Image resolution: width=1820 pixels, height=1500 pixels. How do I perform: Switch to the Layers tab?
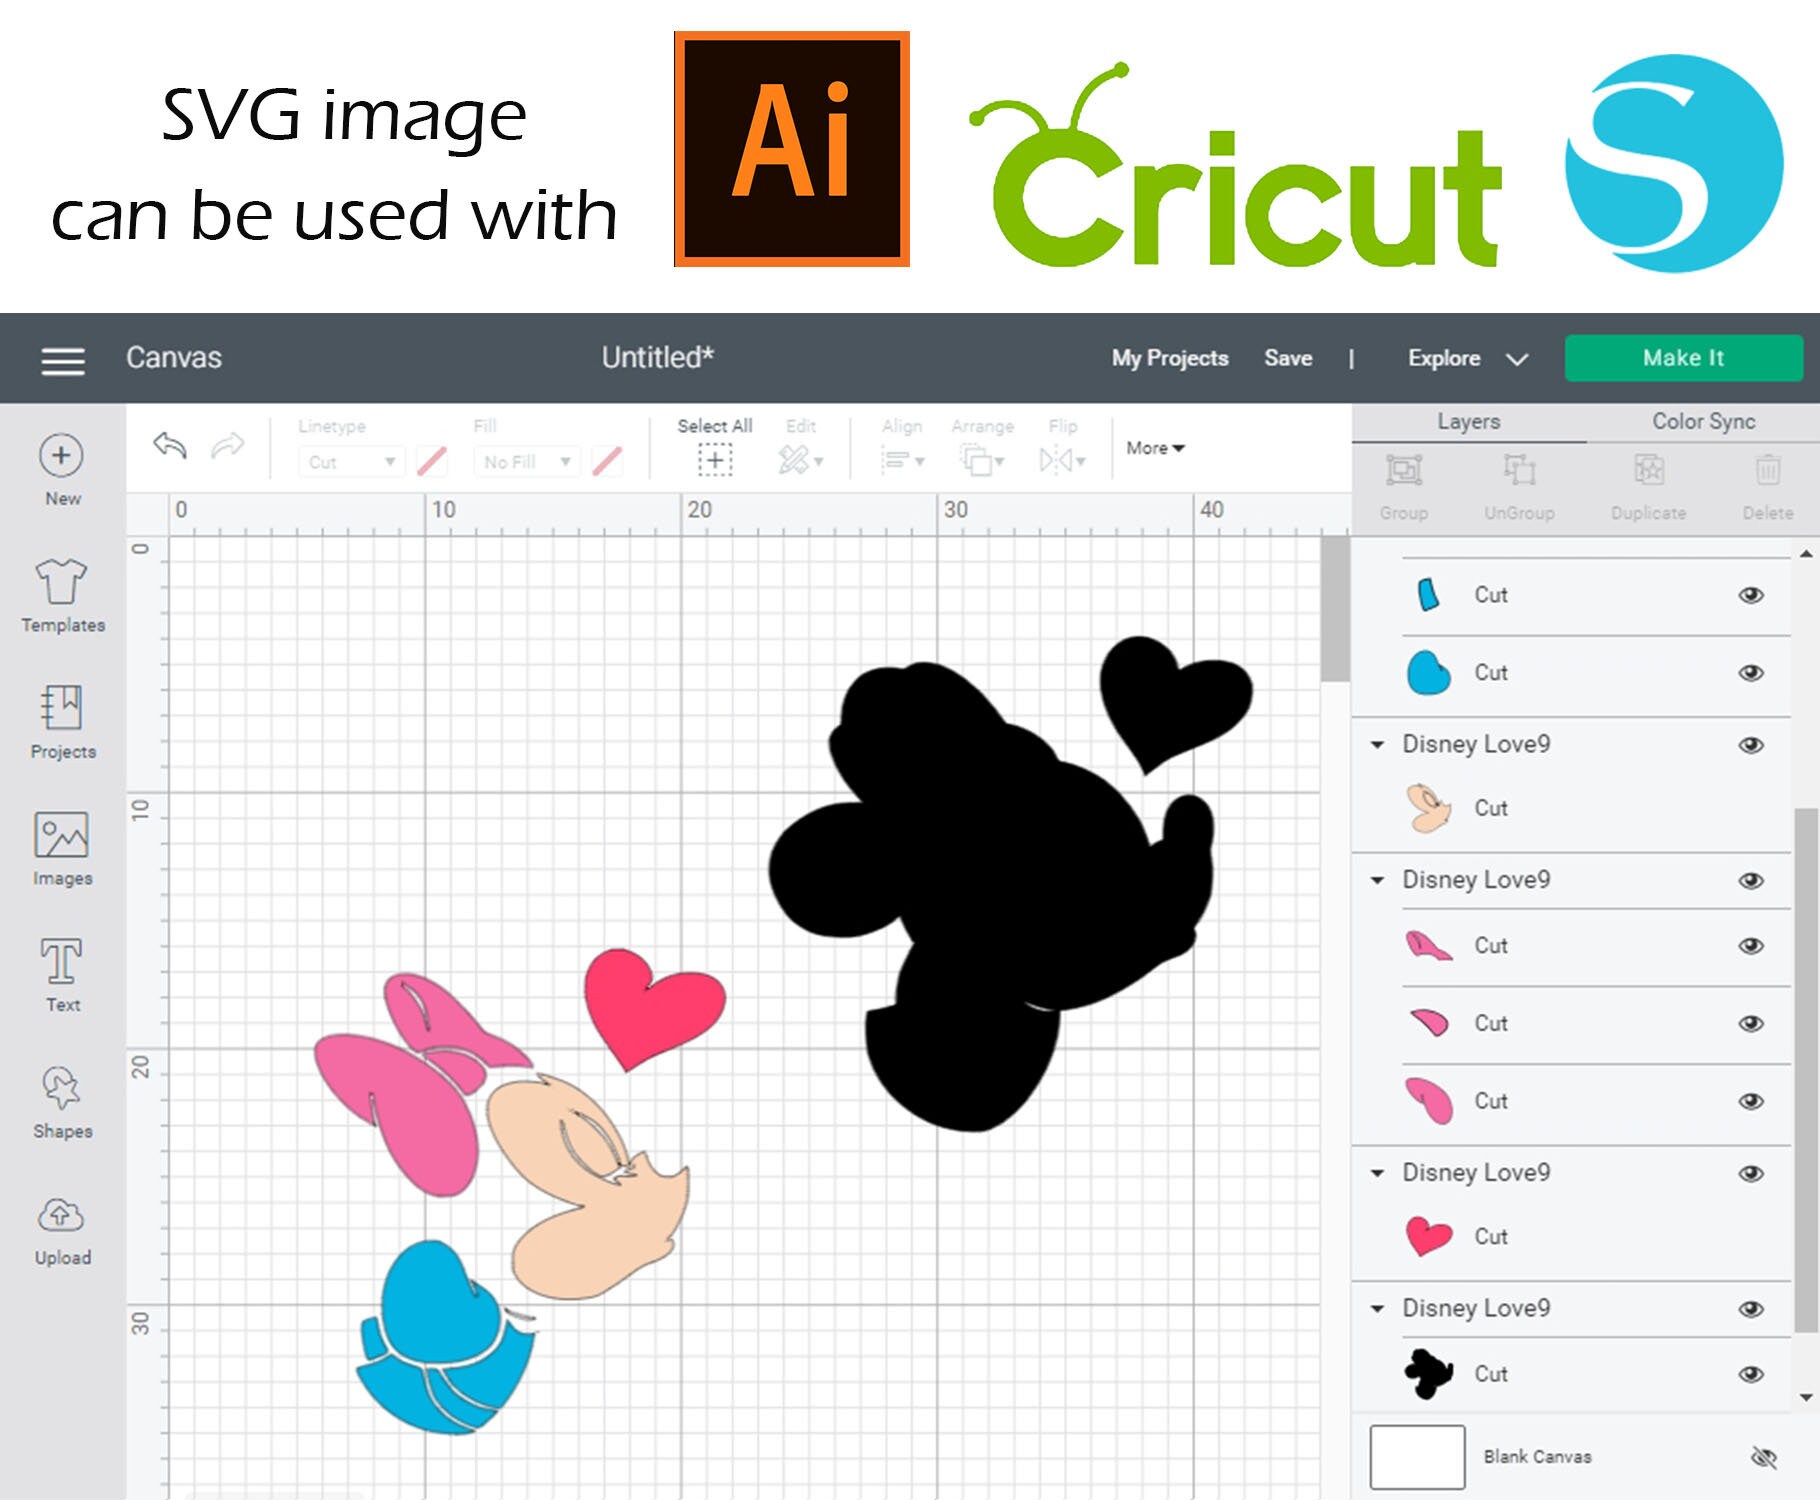pos(1468,422)
